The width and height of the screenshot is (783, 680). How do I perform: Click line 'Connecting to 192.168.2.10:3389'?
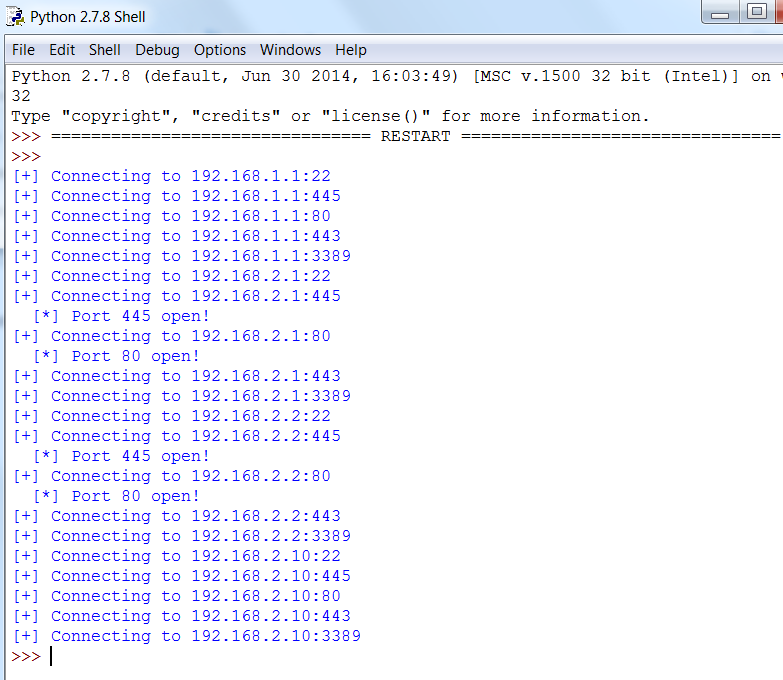[187, 636]
